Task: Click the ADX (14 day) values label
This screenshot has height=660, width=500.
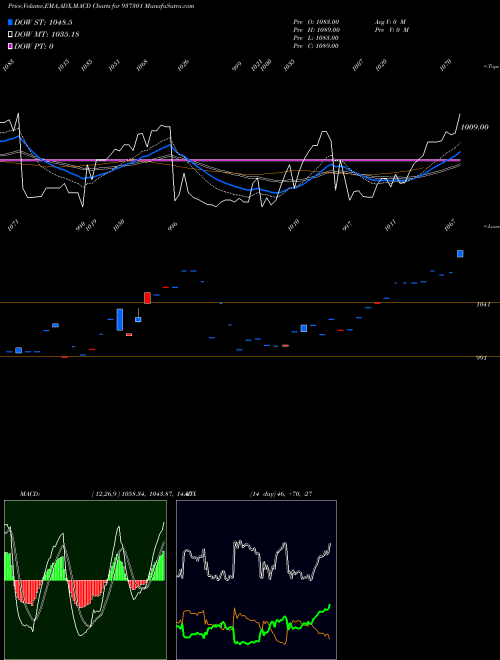Action: 281,494
